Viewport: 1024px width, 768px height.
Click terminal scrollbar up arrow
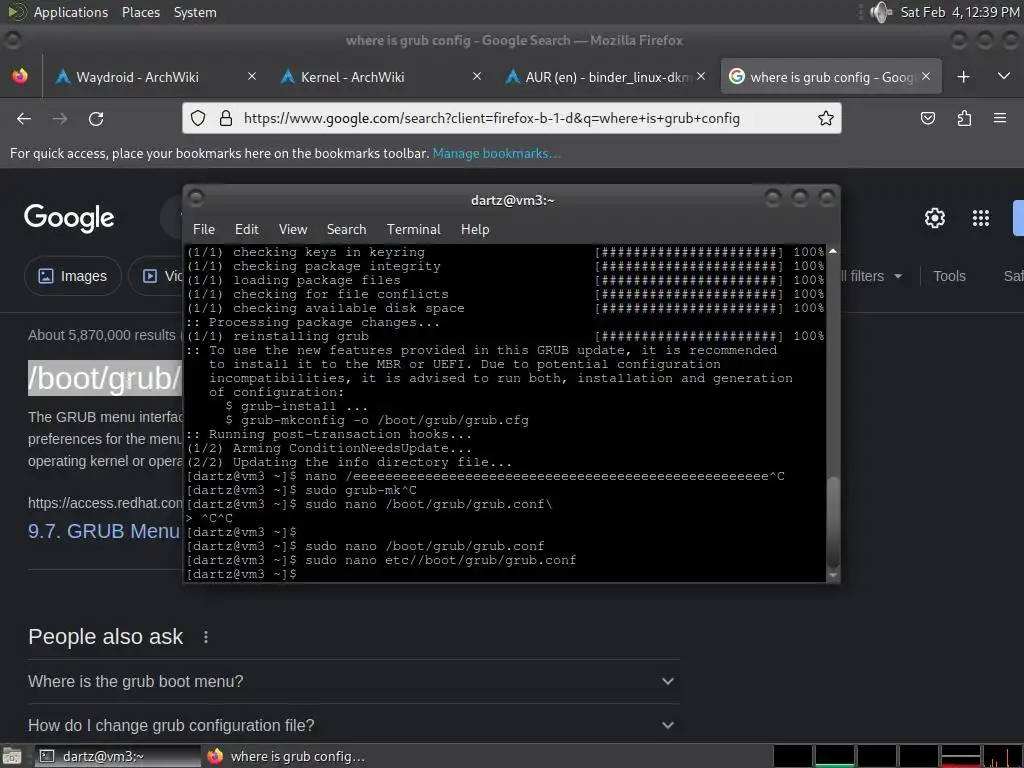coord(833,251)
